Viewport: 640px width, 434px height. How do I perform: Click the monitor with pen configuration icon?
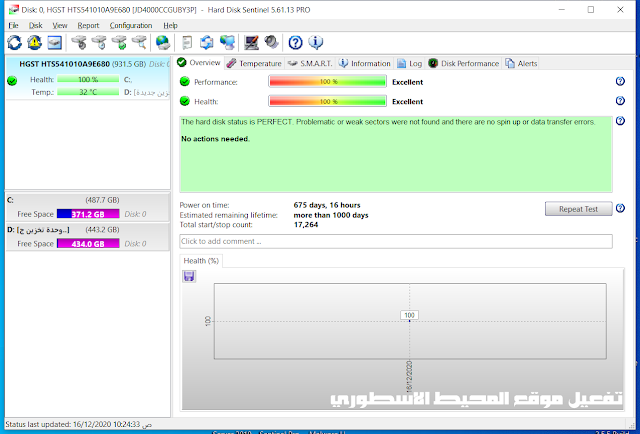(251, 42)
